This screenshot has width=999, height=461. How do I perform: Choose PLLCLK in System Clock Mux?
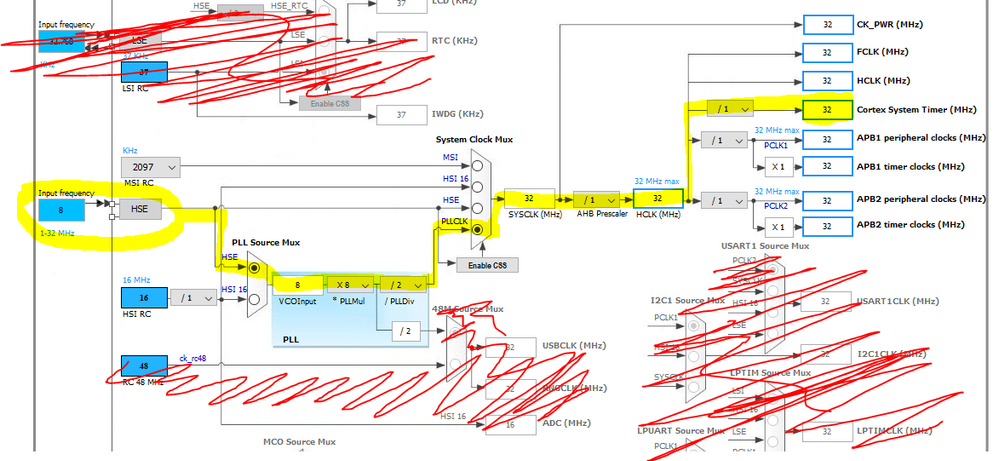[x=478, y=229]
